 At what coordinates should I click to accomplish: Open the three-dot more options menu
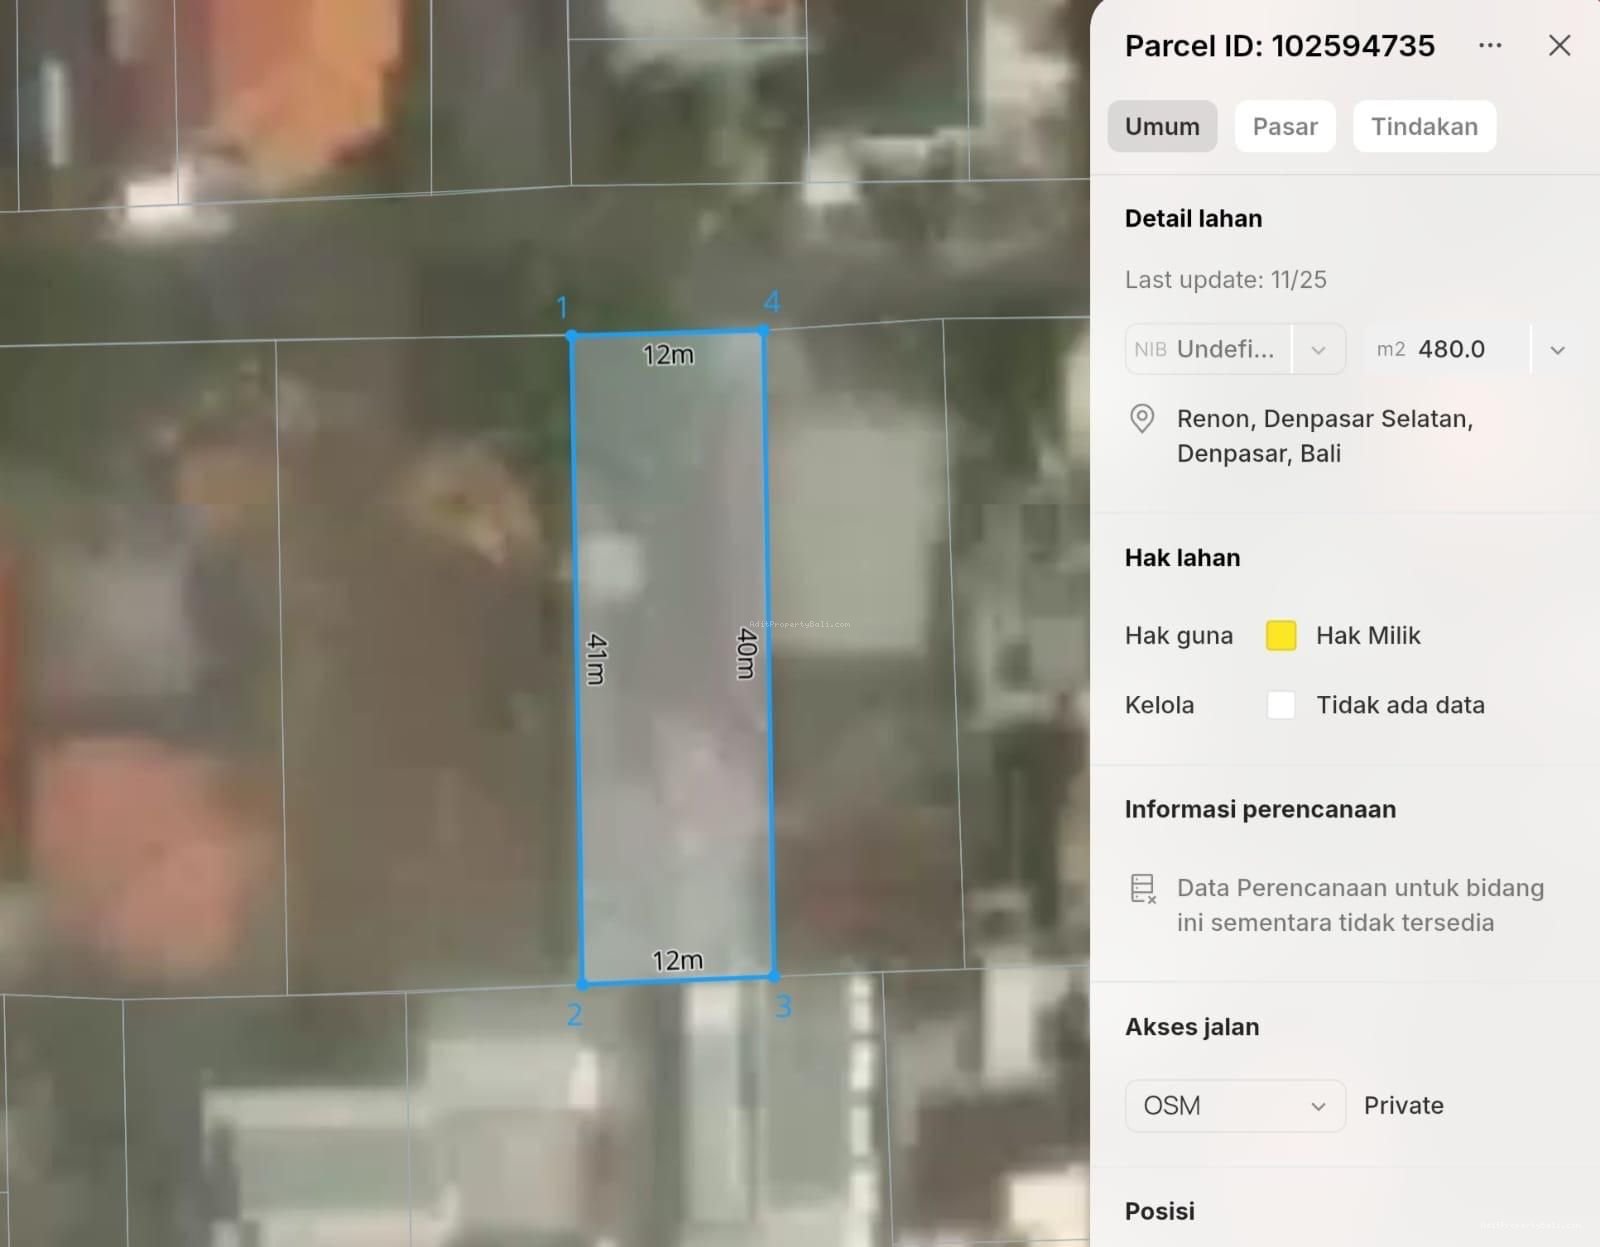[1490, 46]
